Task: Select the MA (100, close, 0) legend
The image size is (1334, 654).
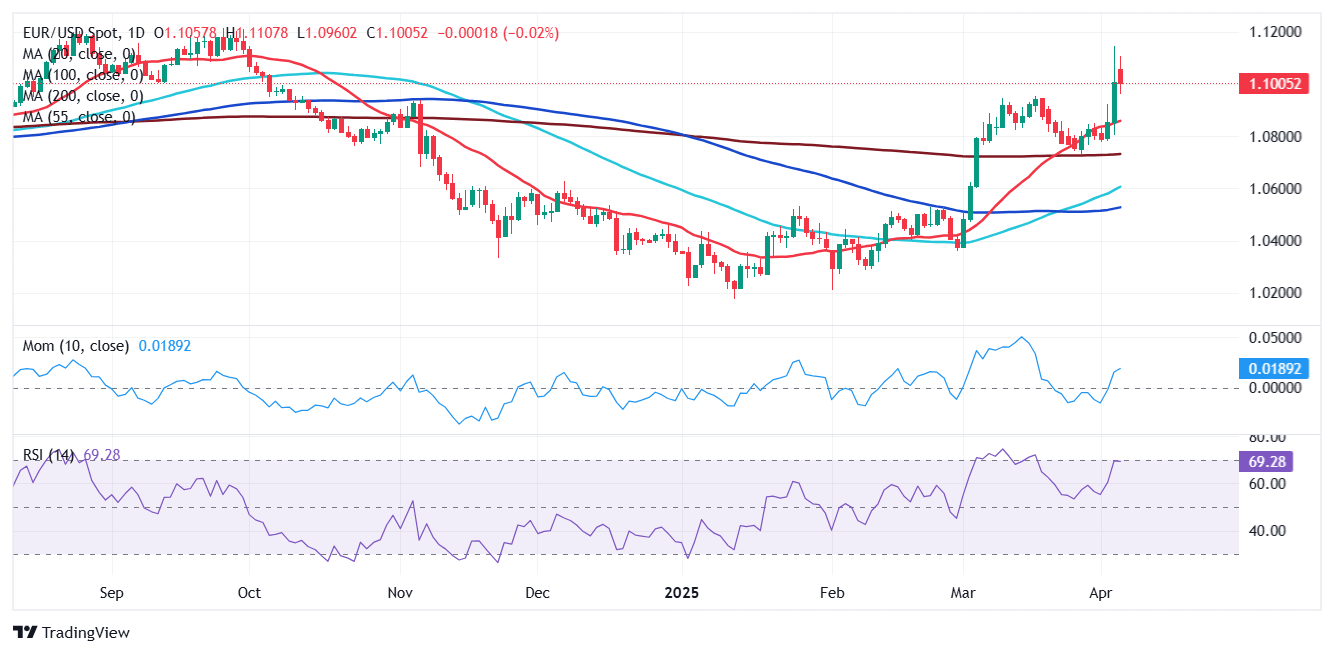Action: pos(82,75)
